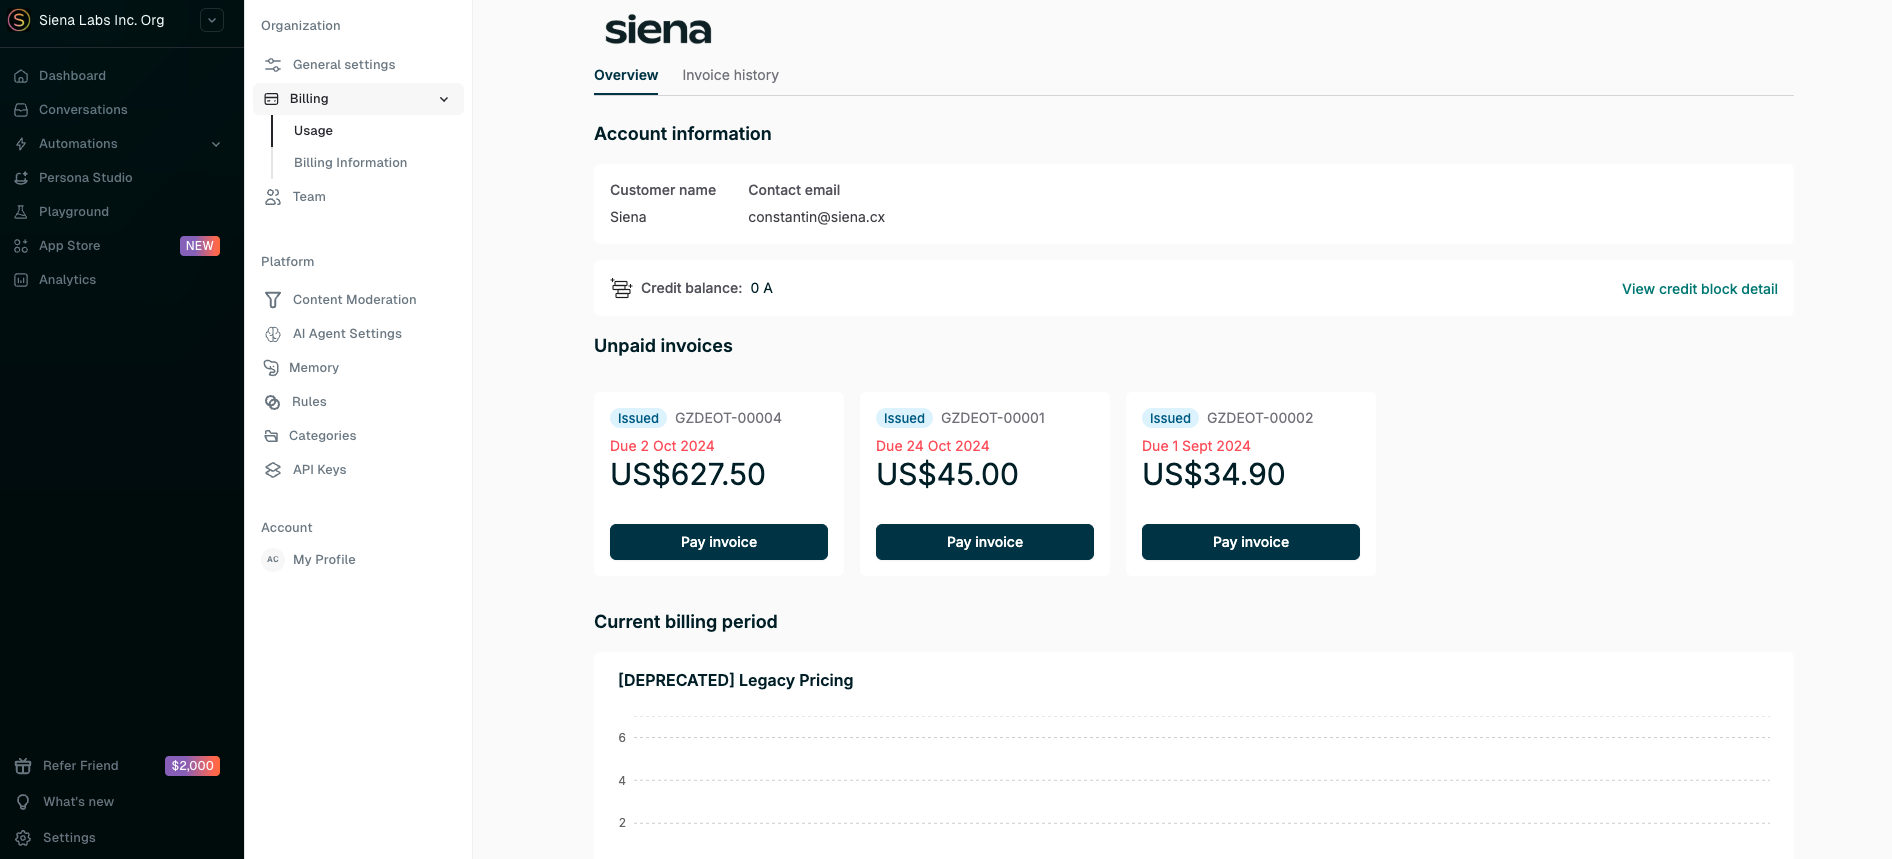1892x859 pixels.
Task: Click the Settings gear icon
Action: pyautogui.click(x=23, y=838)
